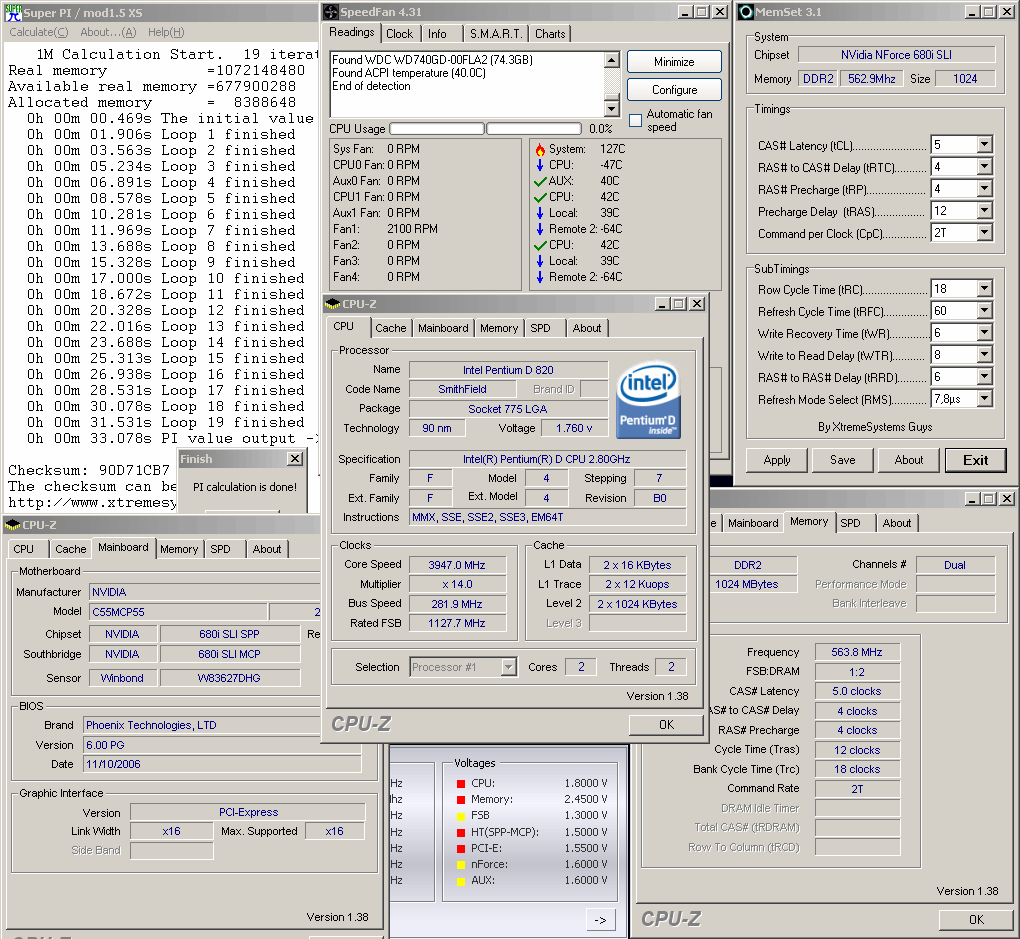Open the Calculate menu in Super PI
This screenshot has height=939, width=1020.
coord(38,32)
